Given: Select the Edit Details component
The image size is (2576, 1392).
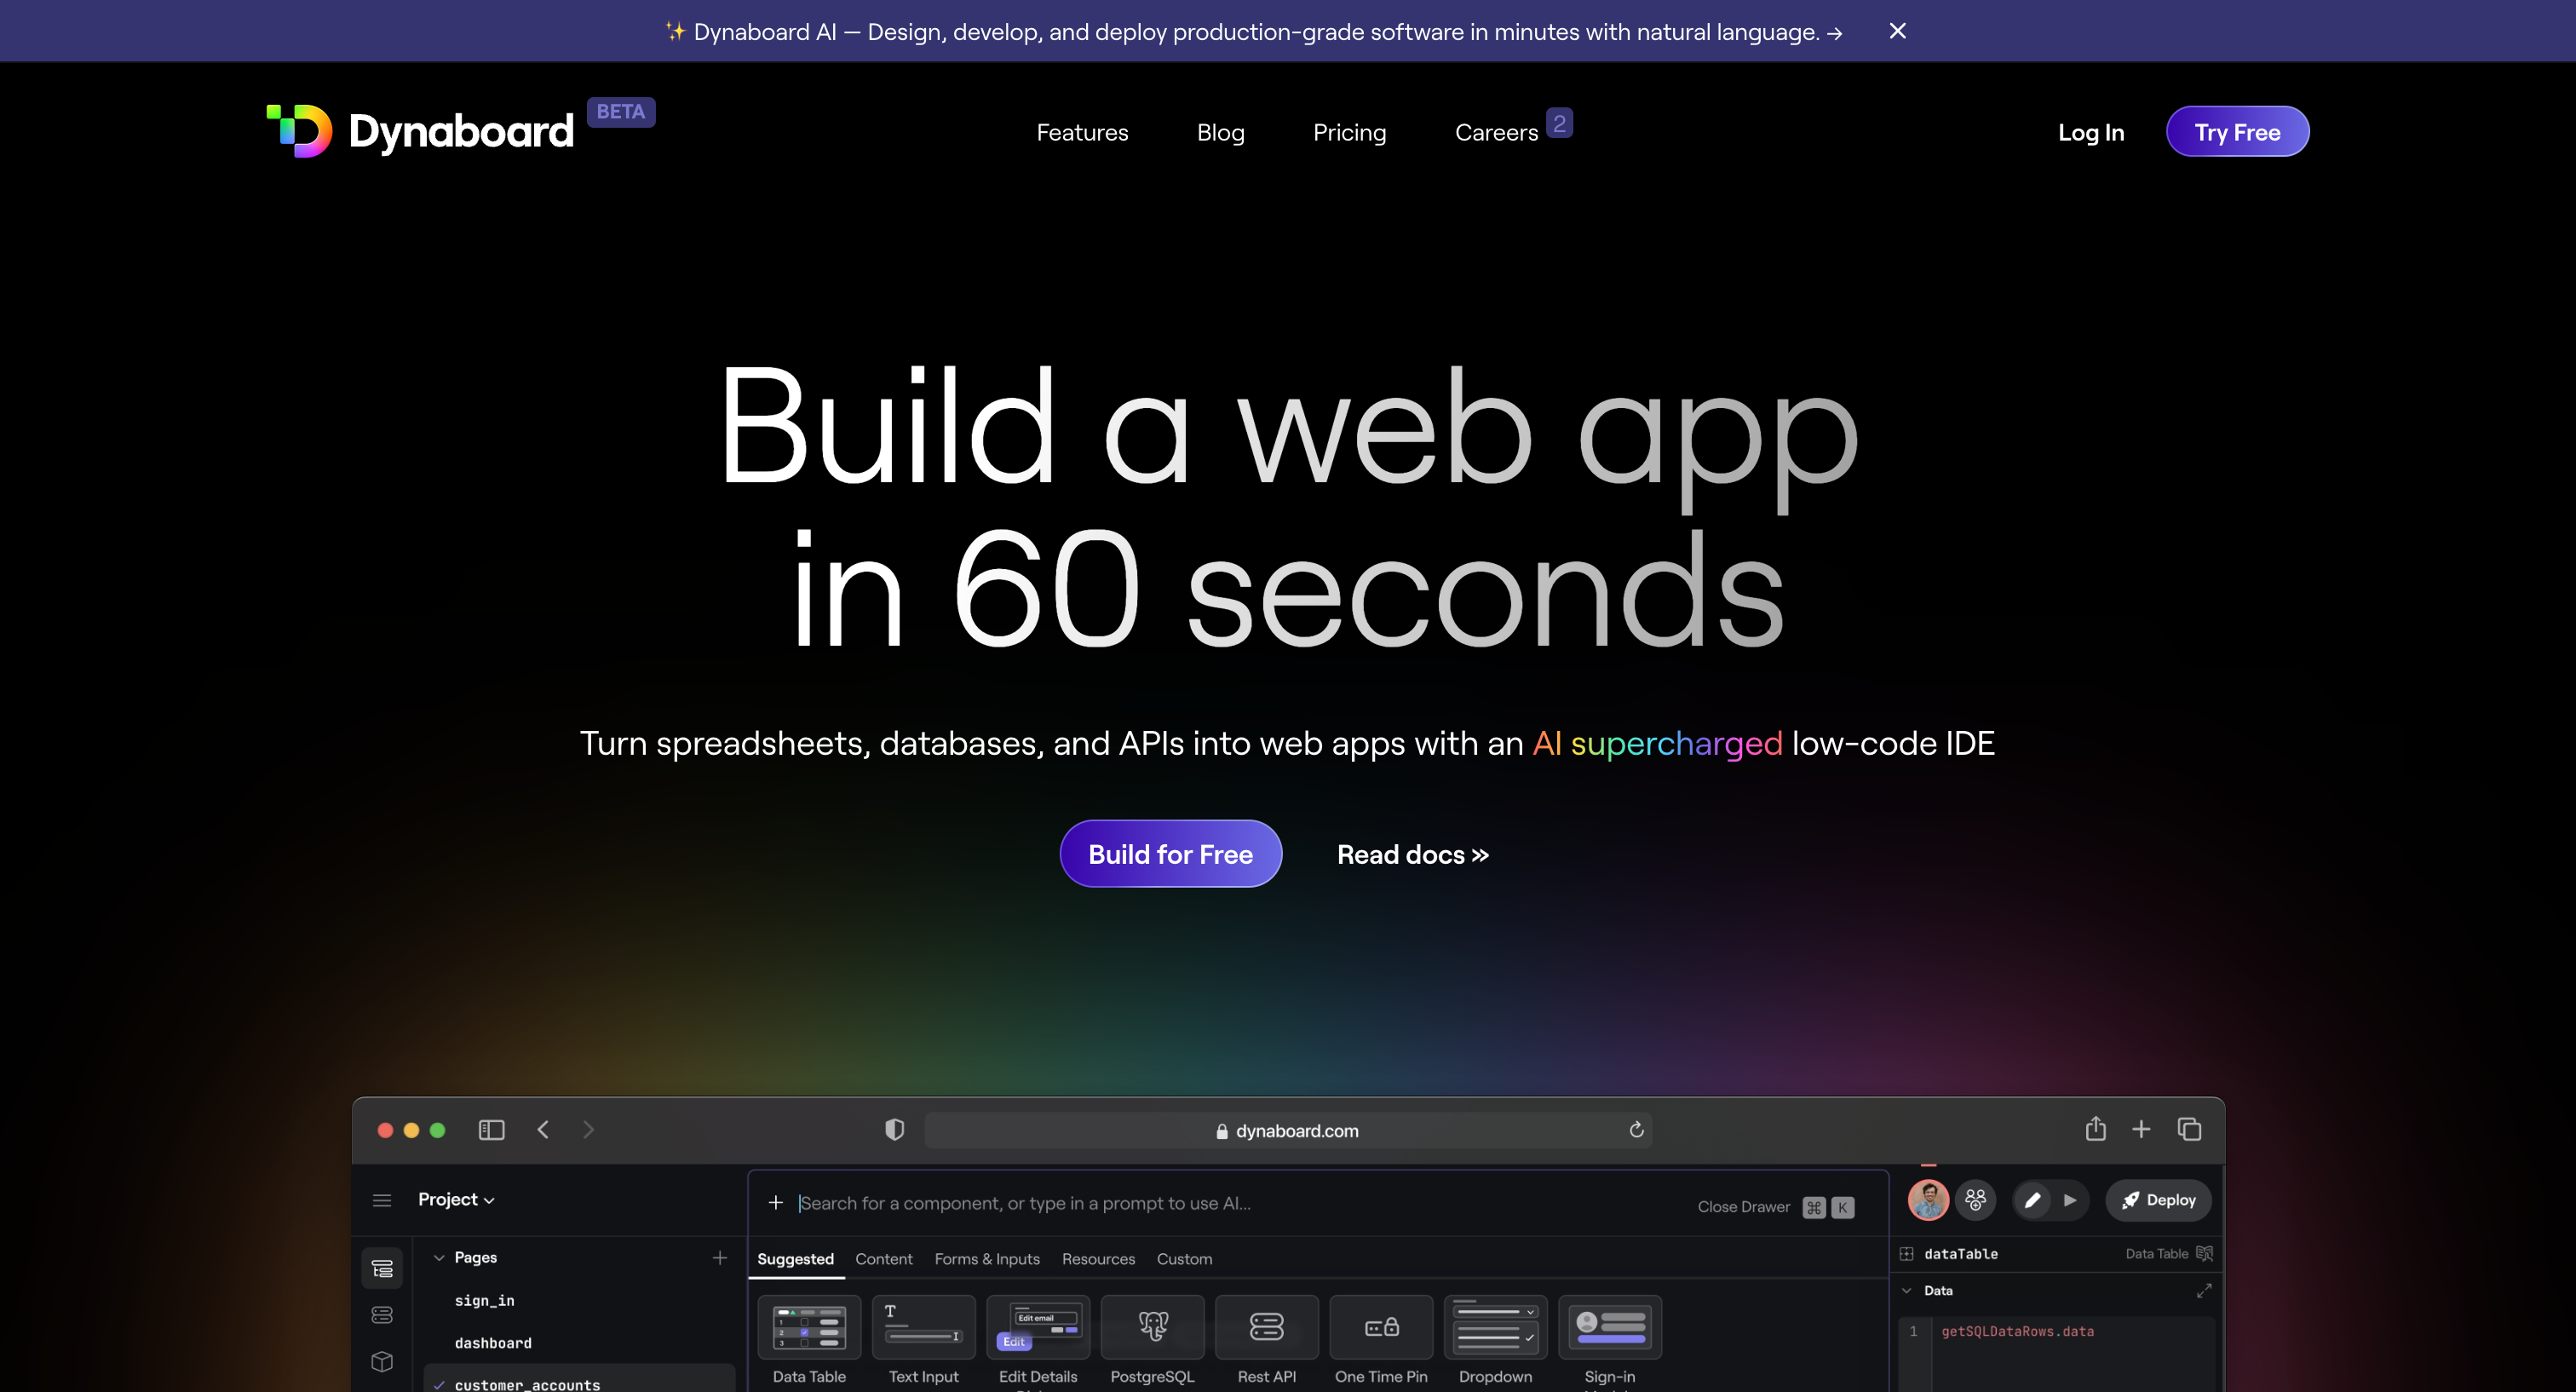Looking at the screenshot, I should tap(1038, 1328).
